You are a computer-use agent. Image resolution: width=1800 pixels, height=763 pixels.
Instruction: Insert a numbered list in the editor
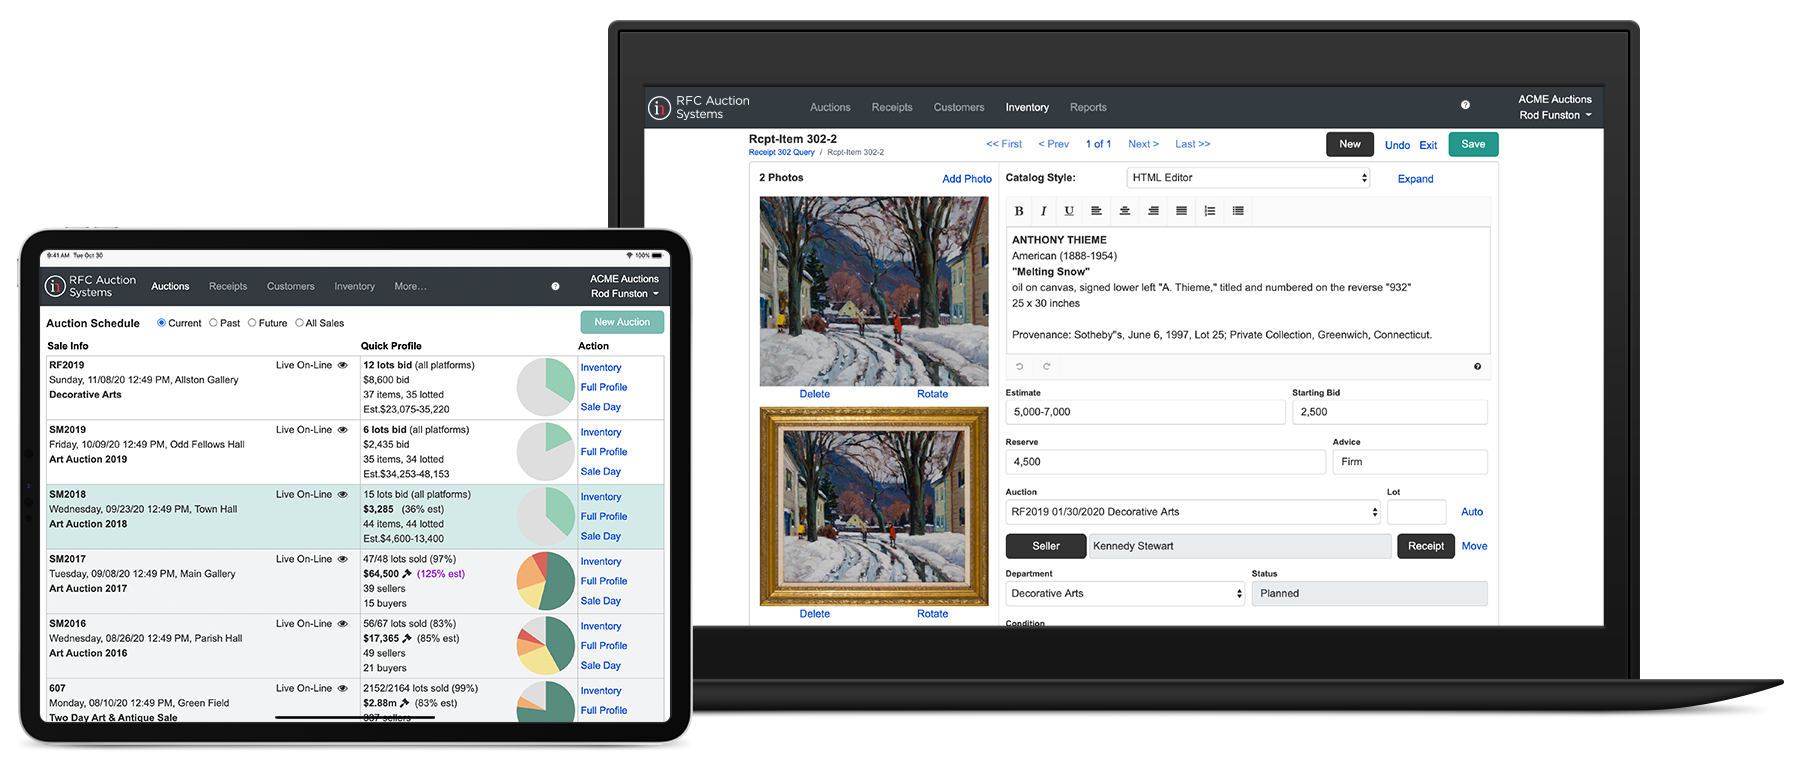pyautogui.click(x=1210, y=211)
